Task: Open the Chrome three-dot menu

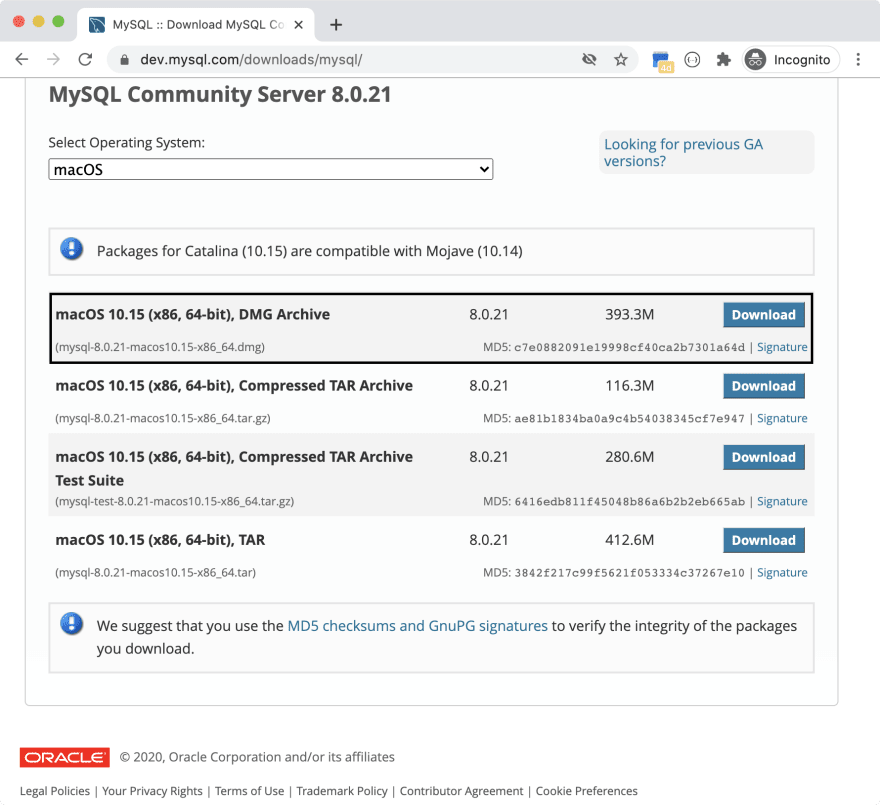Action: pyautogui.click(x=858, y=60)
